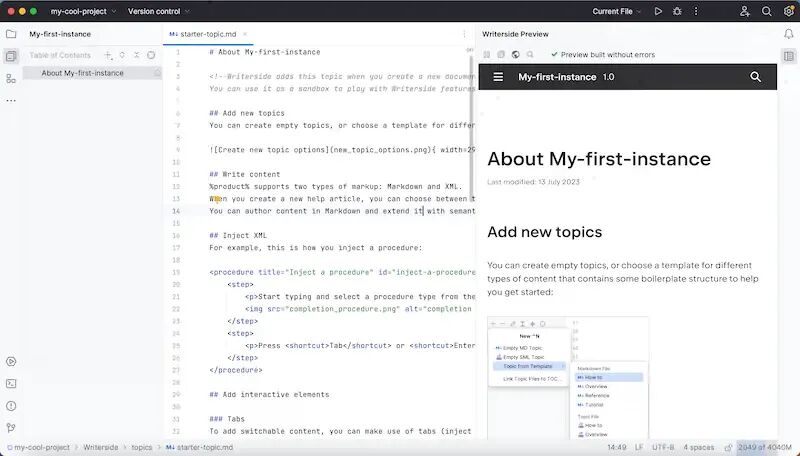Open preview in browser globe icon
The width and height of the screenshot is (800, 456).
point(516,55)
